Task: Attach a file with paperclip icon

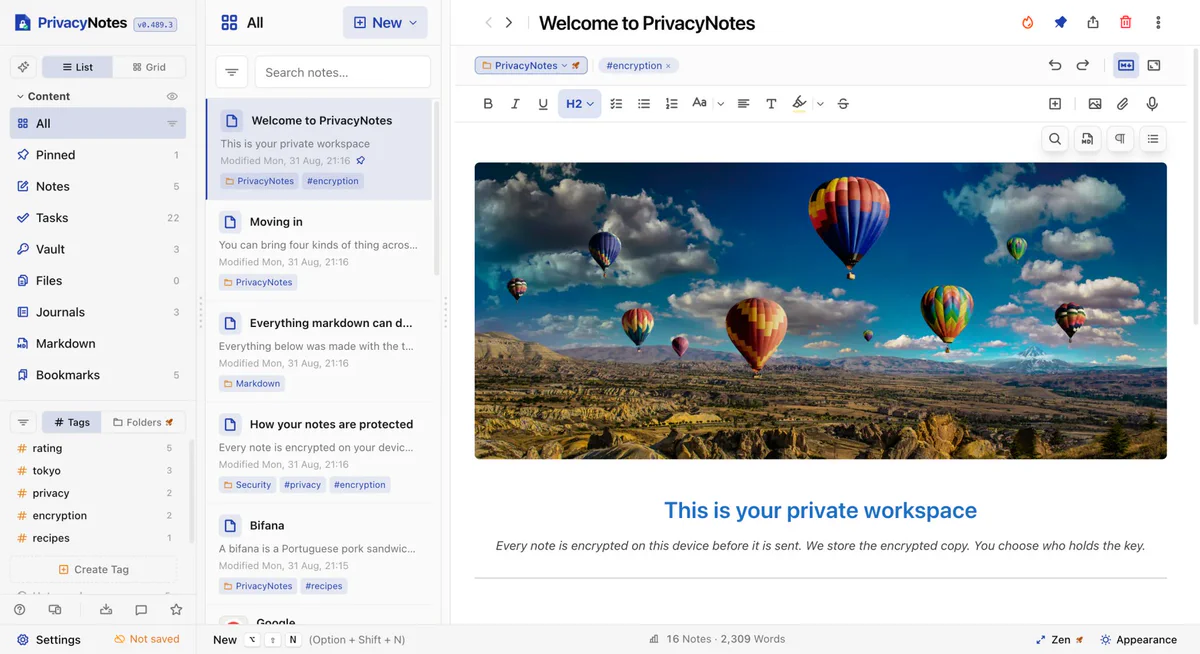Action: [x=1123, y=104]
